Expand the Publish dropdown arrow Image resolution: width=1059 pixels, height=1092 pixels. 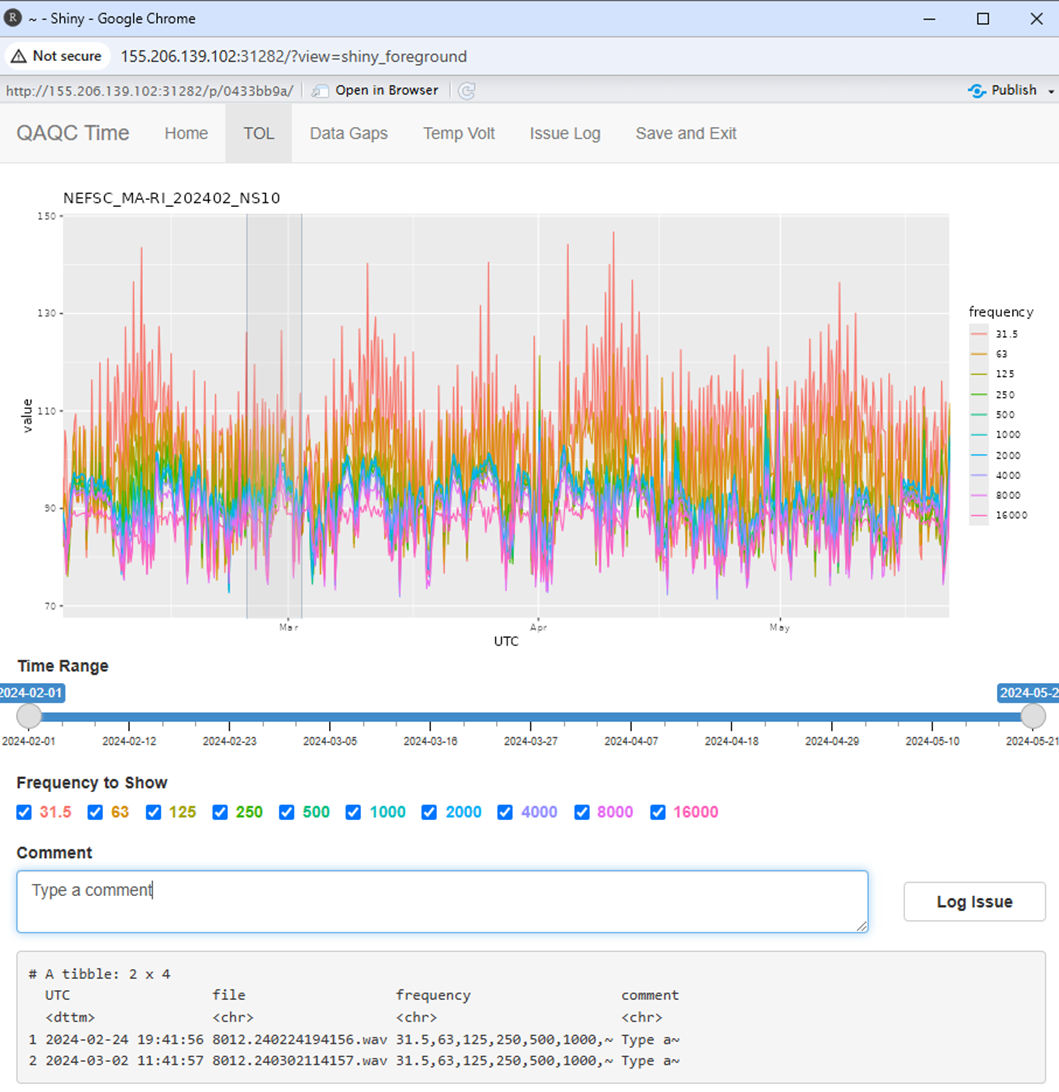1050,91
